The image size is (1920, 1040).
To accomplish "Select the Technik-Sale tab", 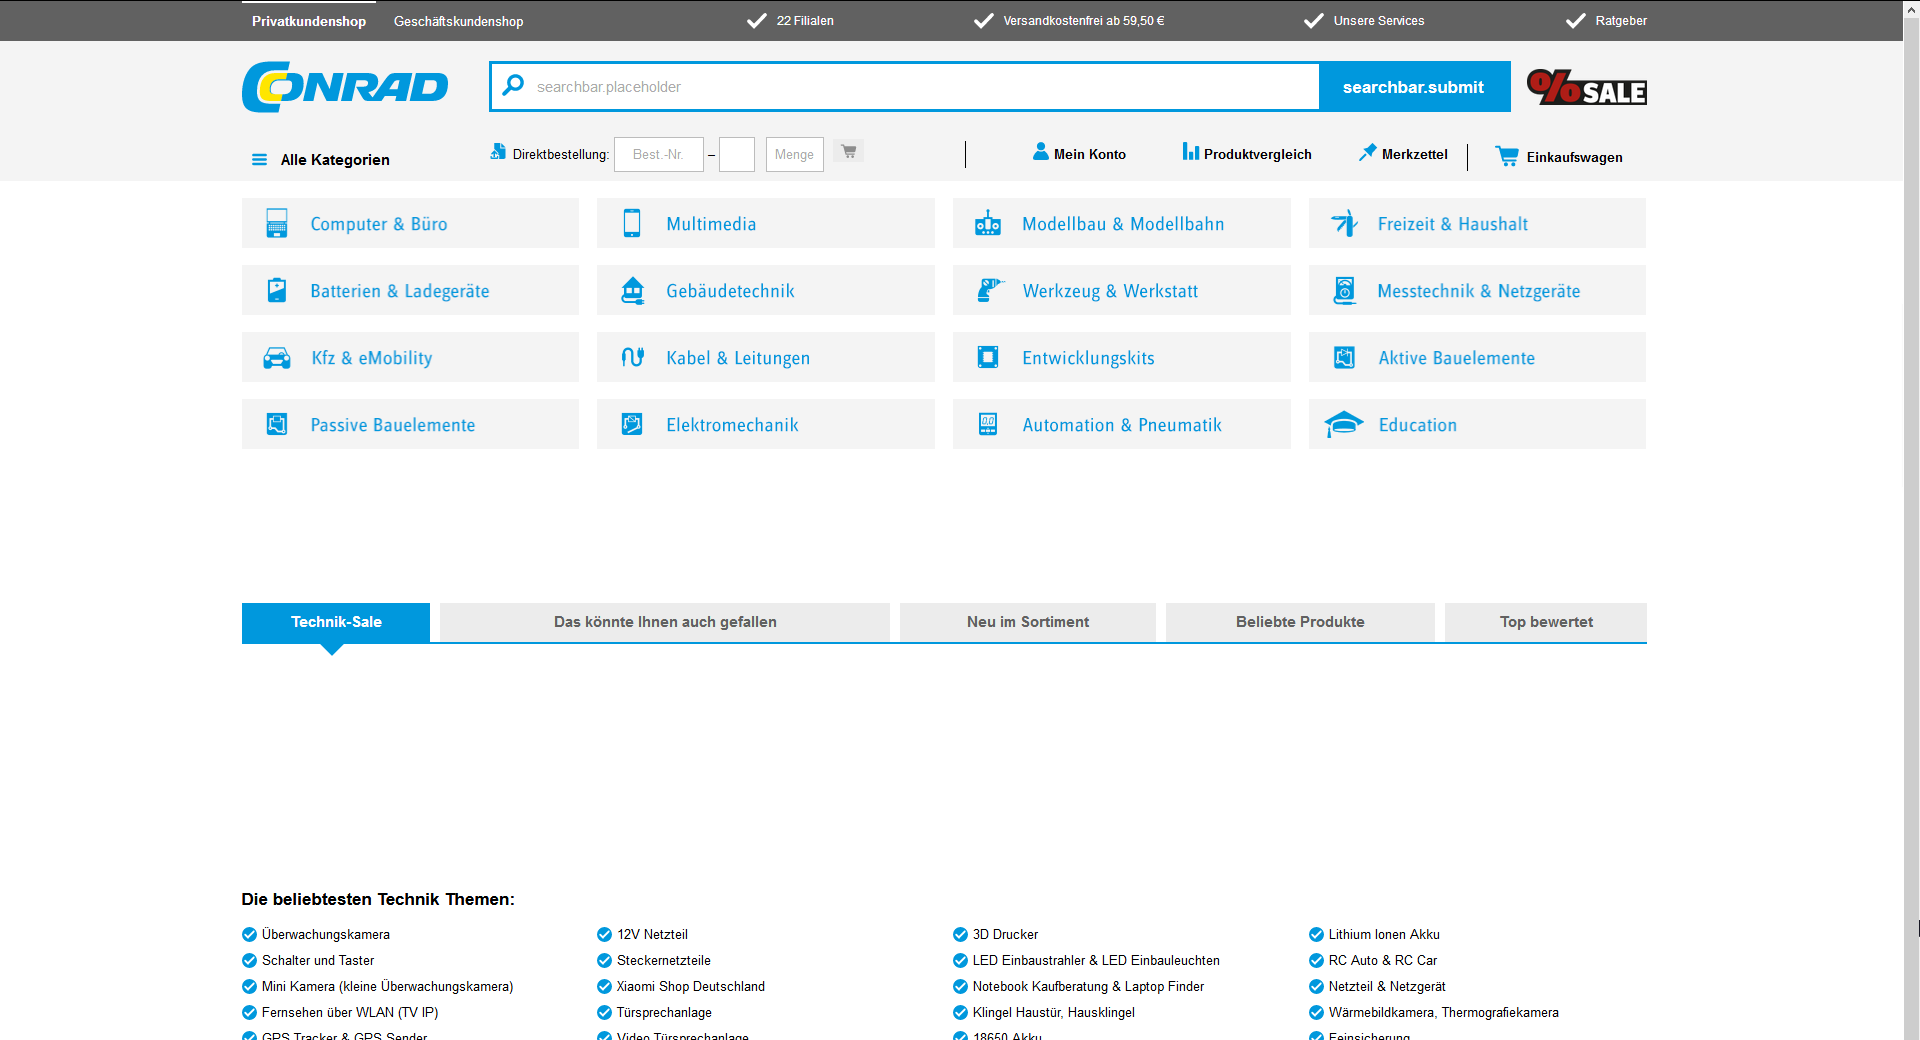I will [x=336, y=622].
